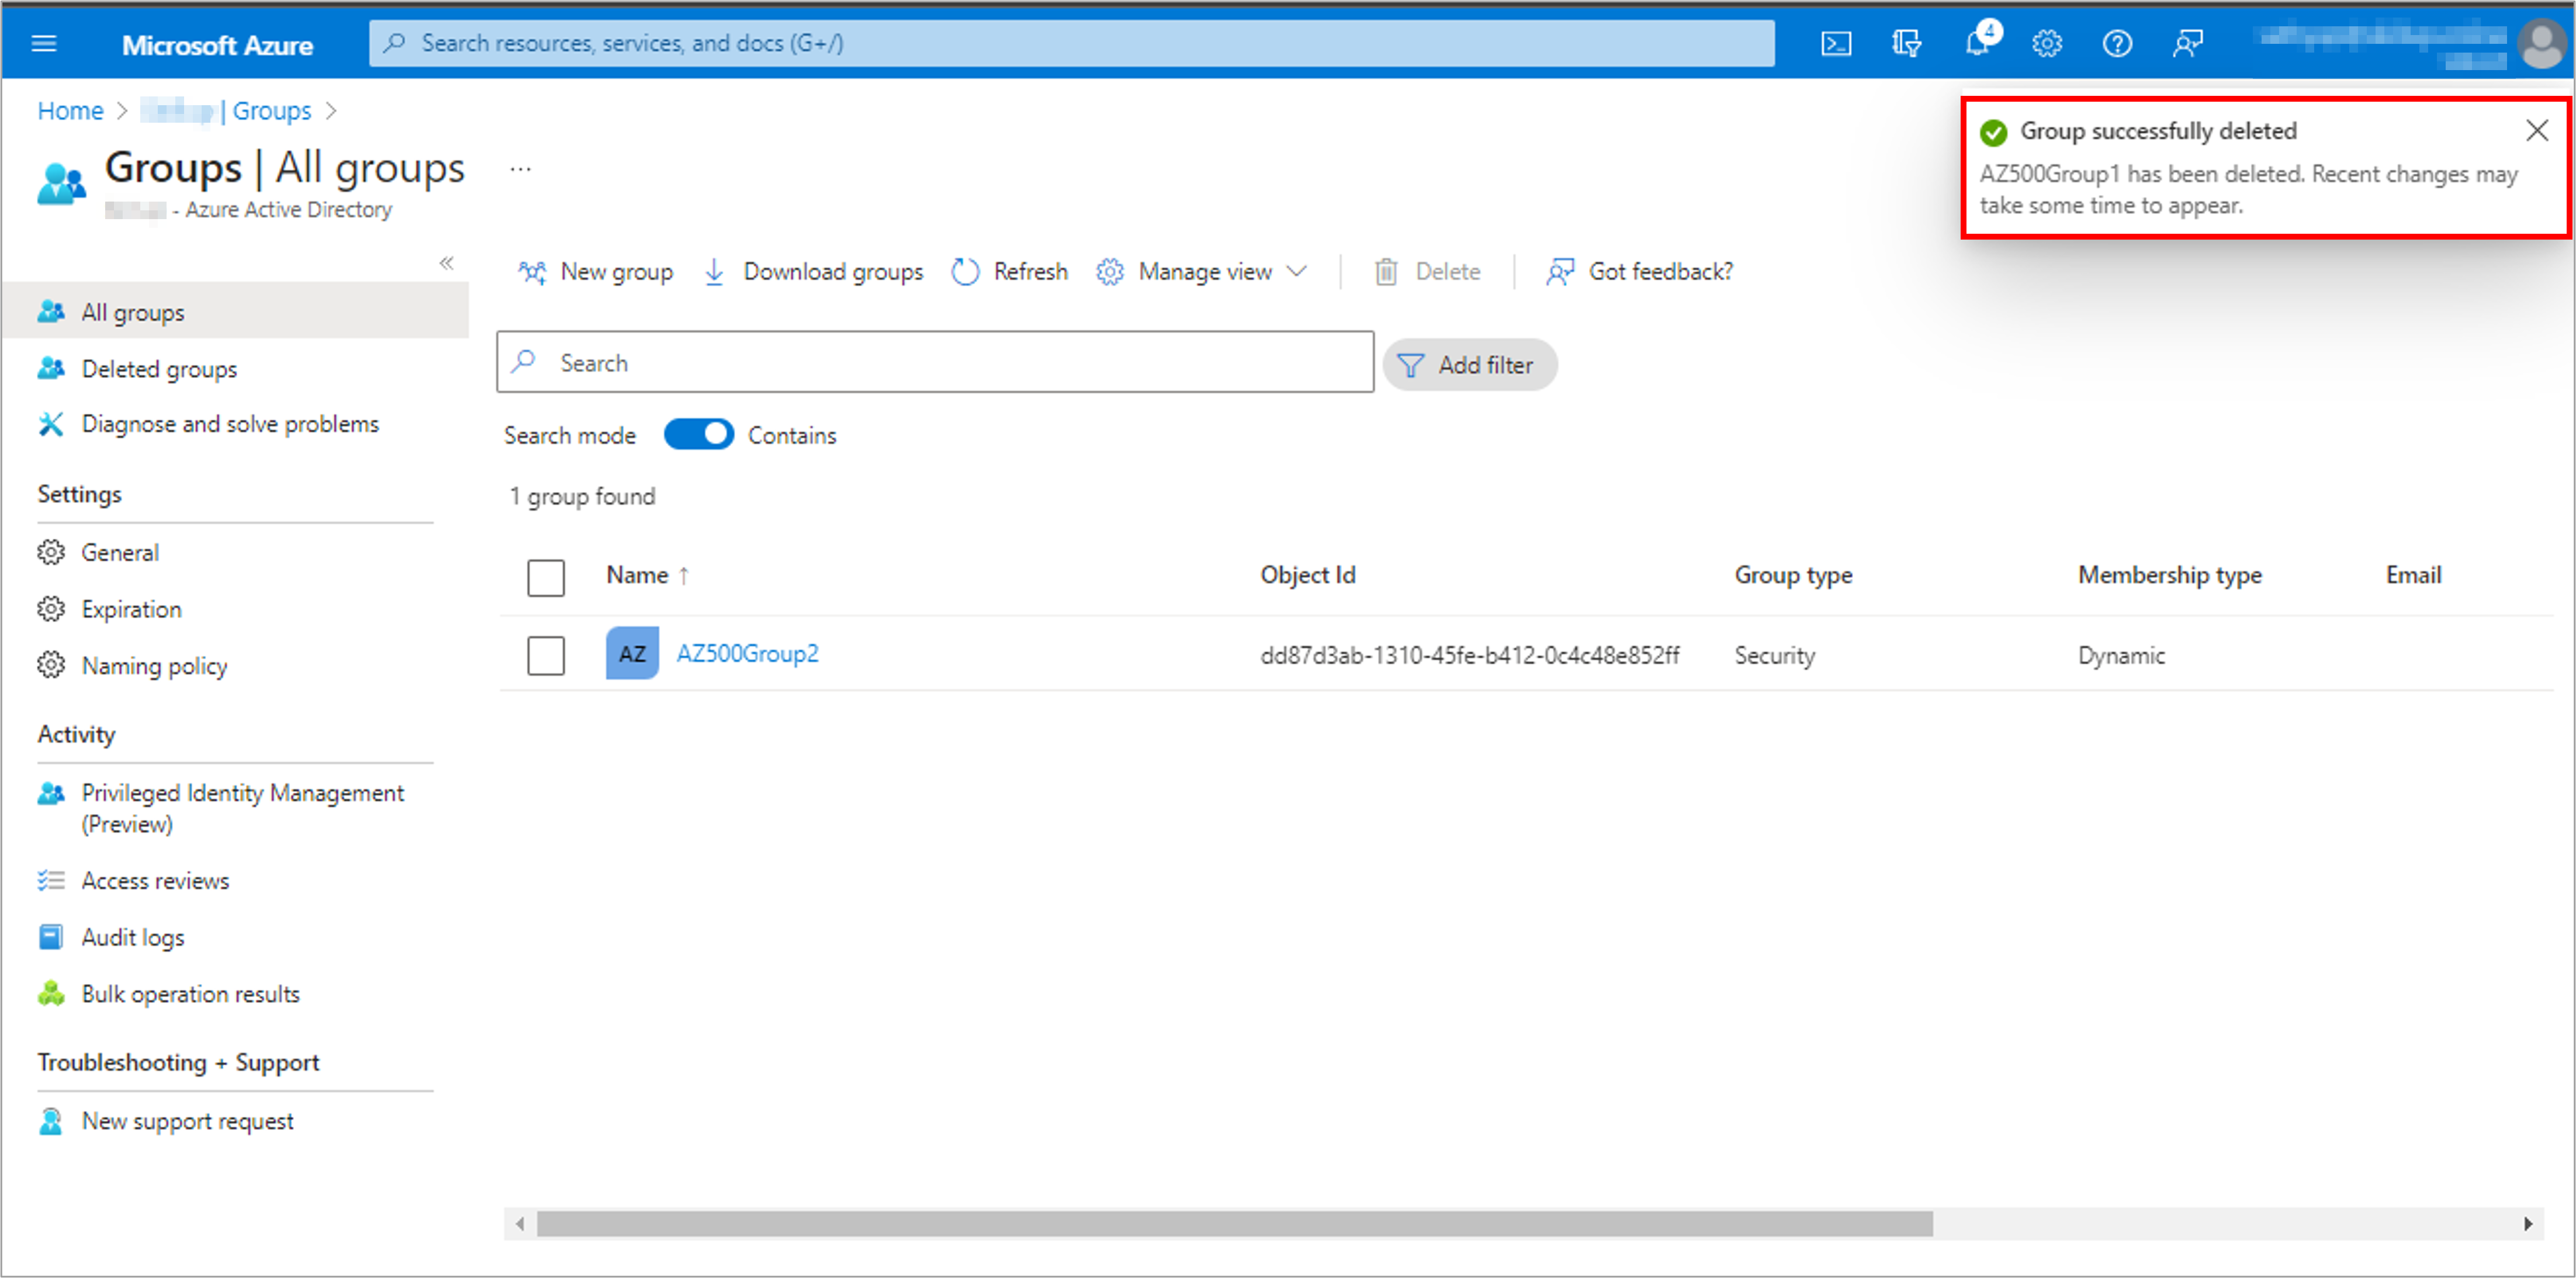Download groups from the toolbar
This screenshot has width=2576, height=1278.
click(x=813, y=271)
